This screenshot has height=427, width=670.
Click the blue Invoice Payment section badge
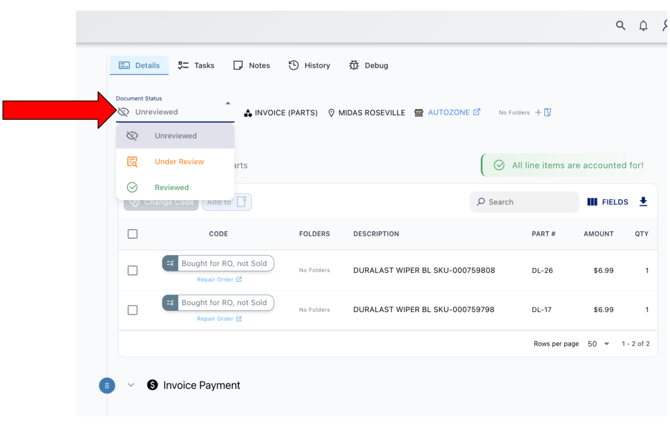pos(107,385)
